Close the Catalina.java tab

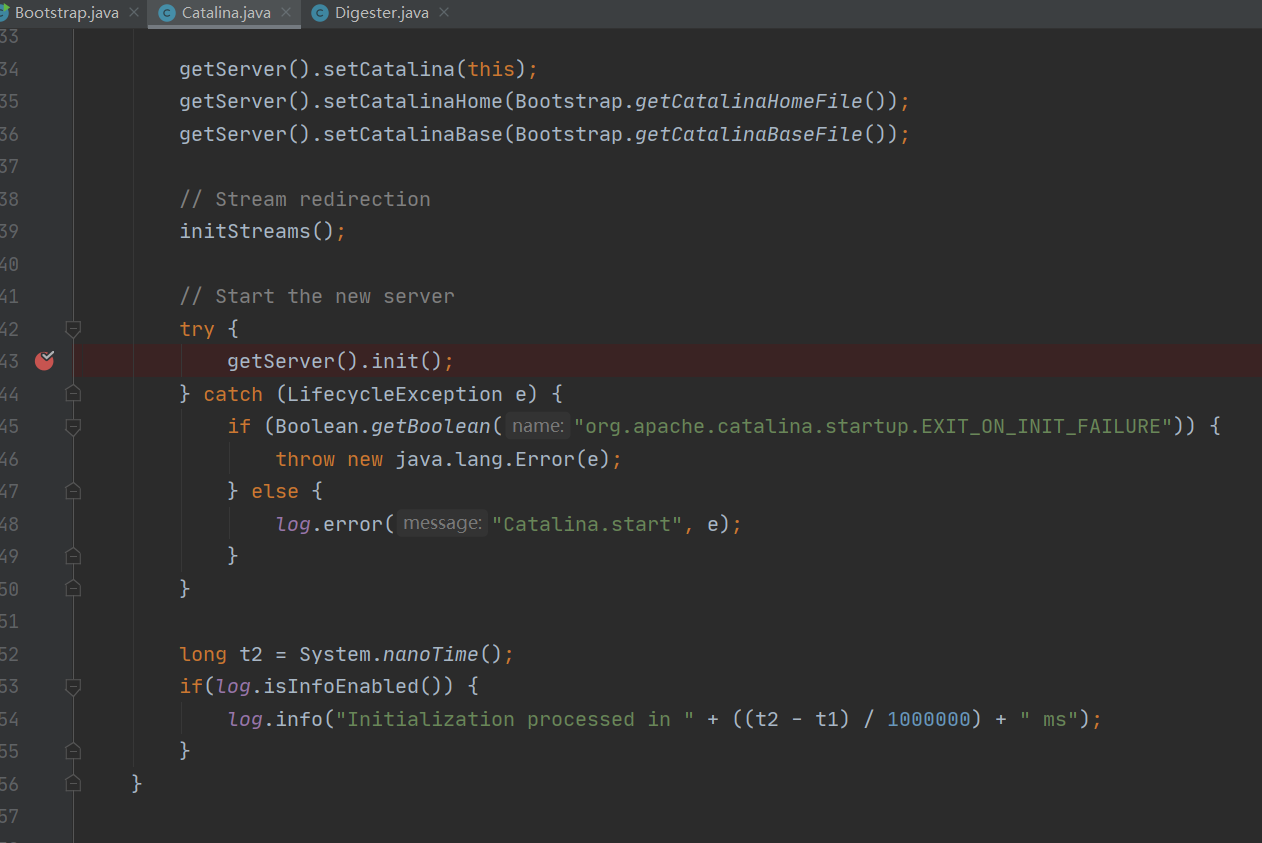[287, 13]
